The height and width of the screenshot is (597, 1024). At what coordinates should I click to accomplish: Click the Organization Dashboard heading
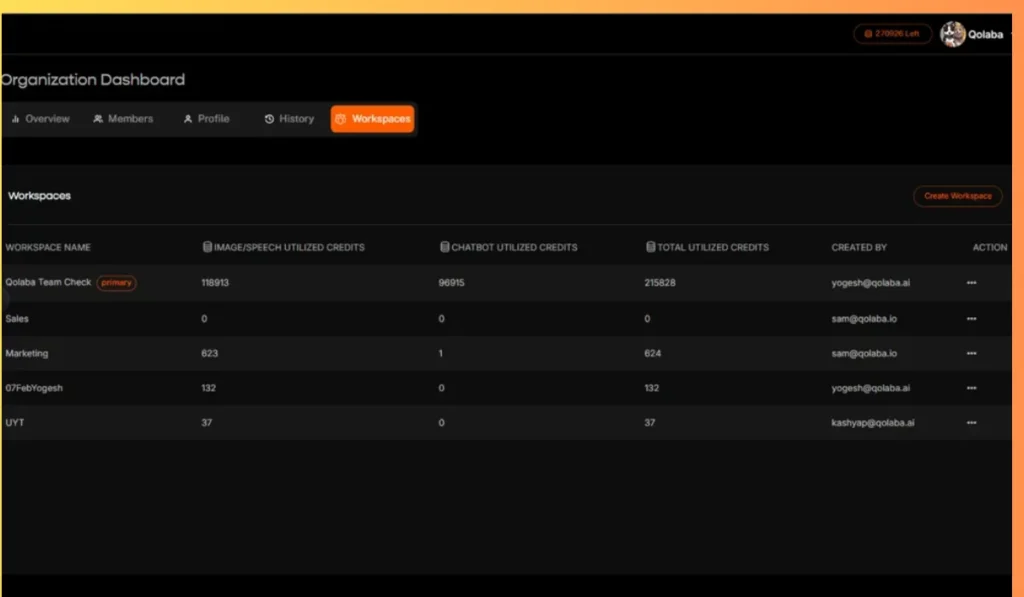[93, 80]
